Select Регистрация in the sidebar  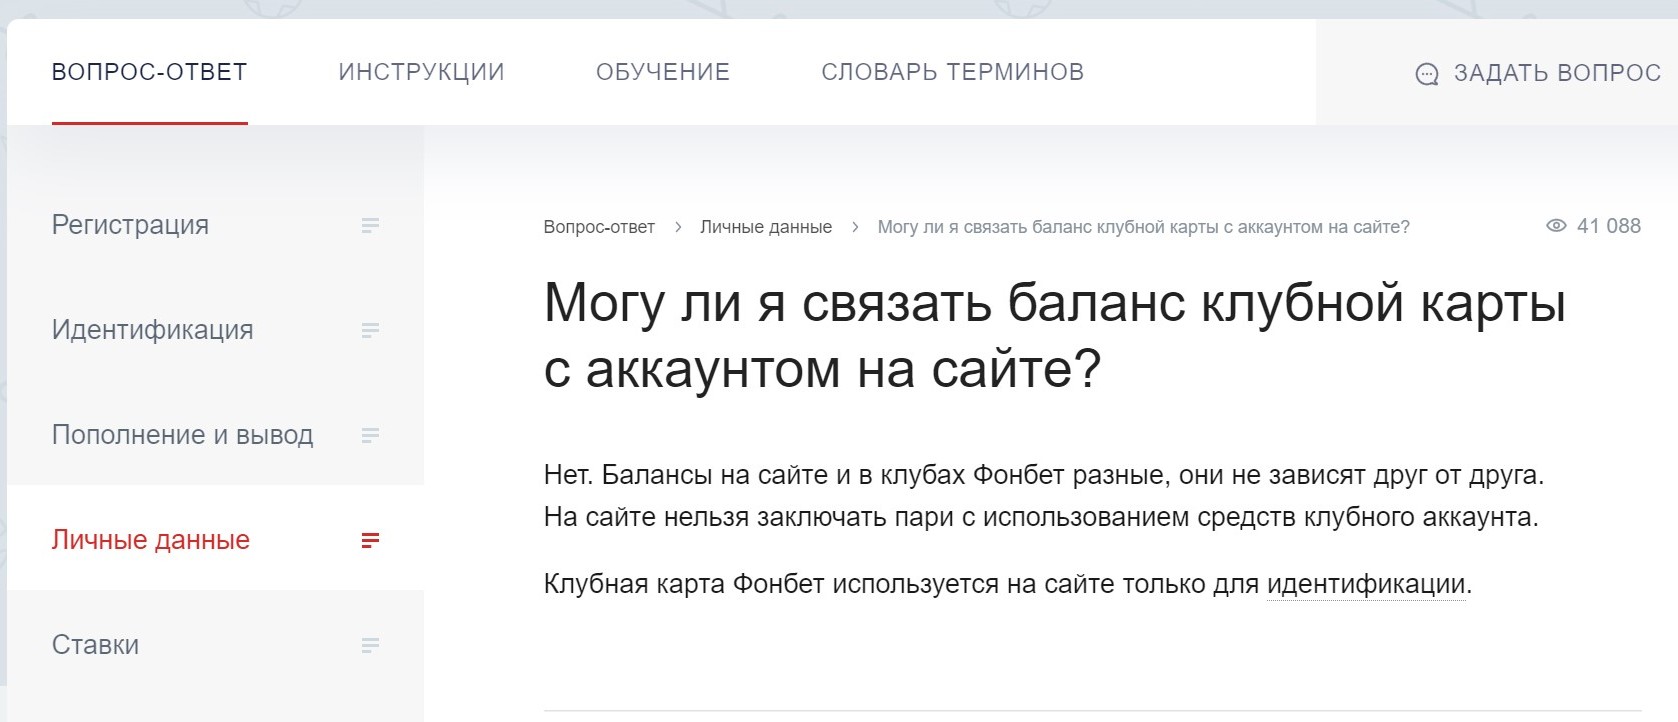130,225
